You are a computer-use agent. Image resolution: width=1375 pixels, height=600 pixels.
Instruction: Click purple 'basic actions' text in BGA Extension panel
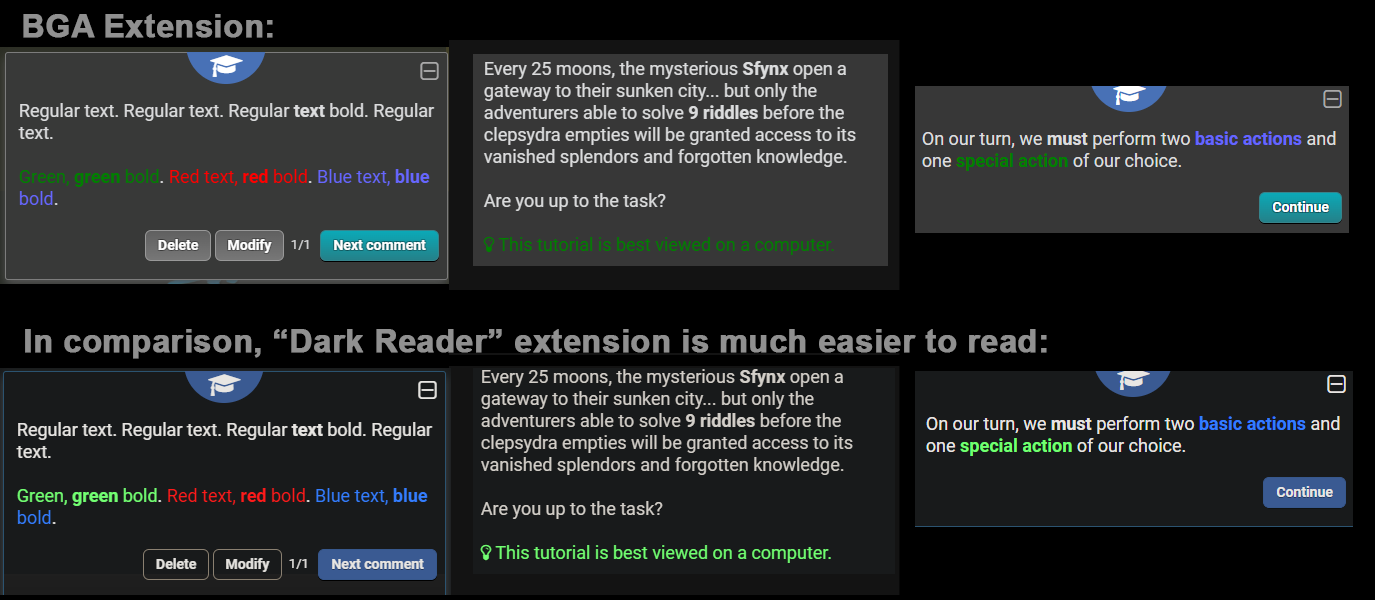coord(1248,139)
